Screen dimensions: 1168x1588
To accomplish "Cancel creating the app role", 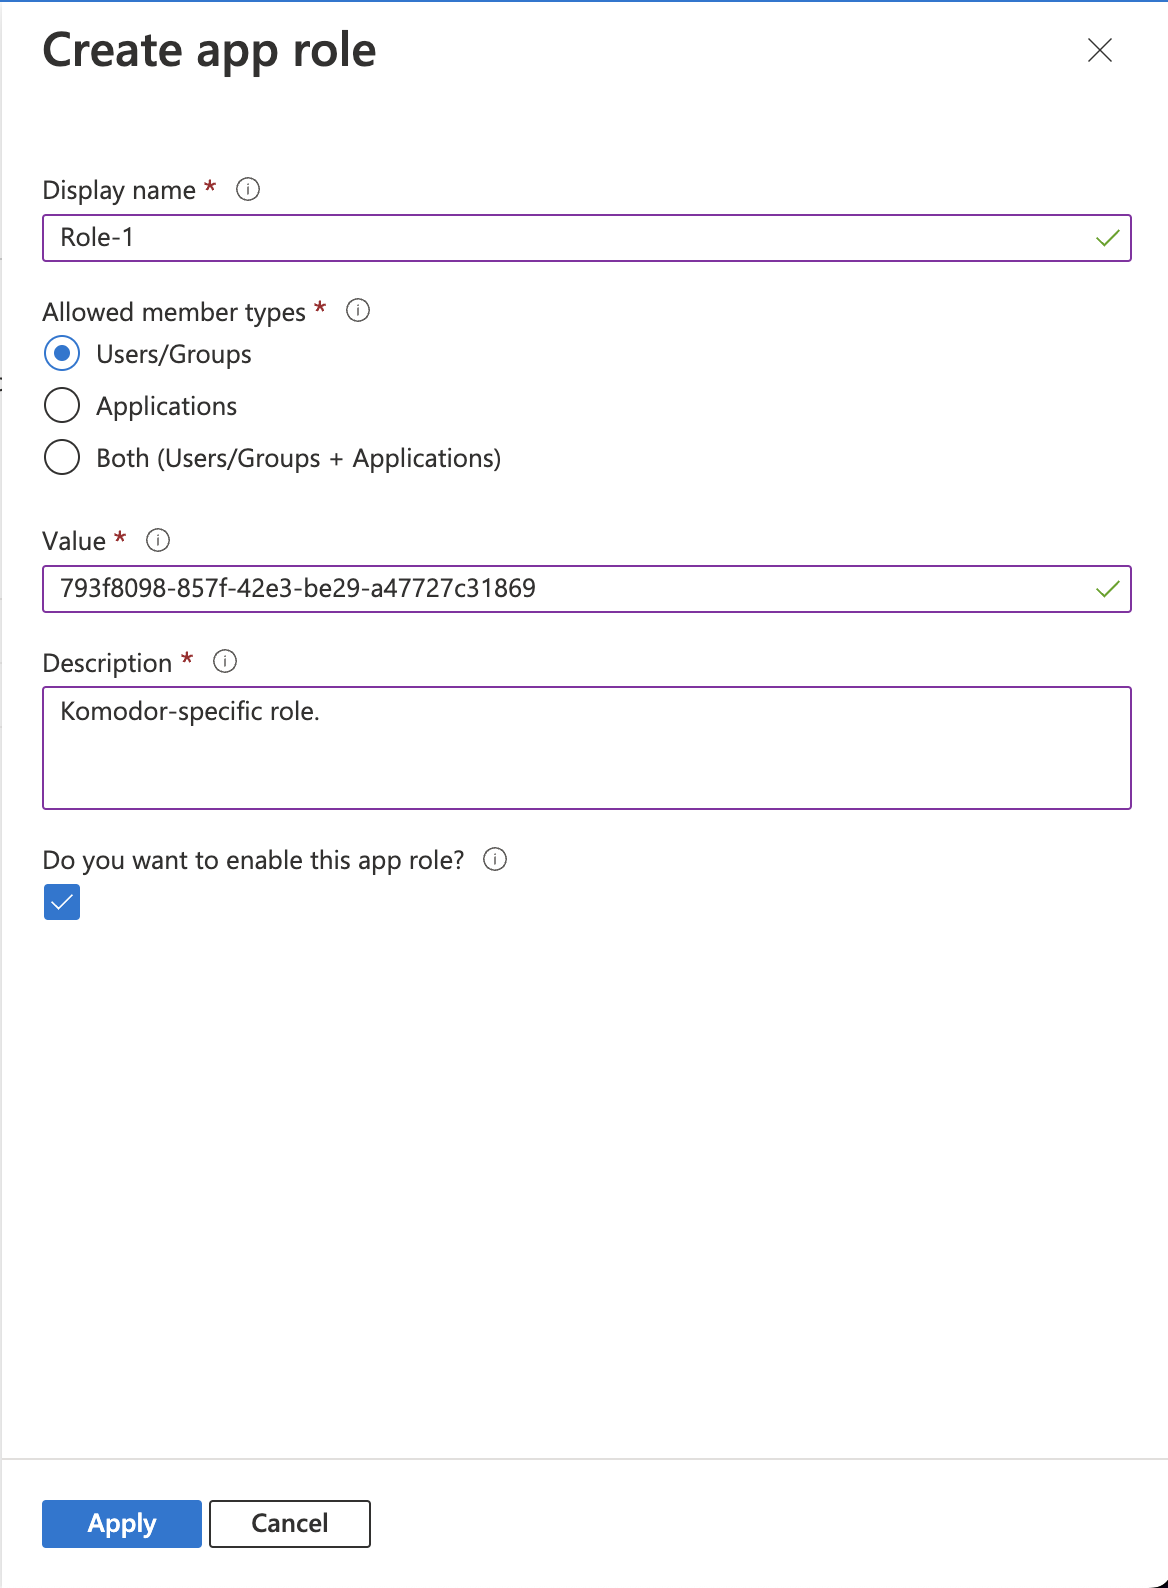I will pyautogui.click(x=290, y=1524).
